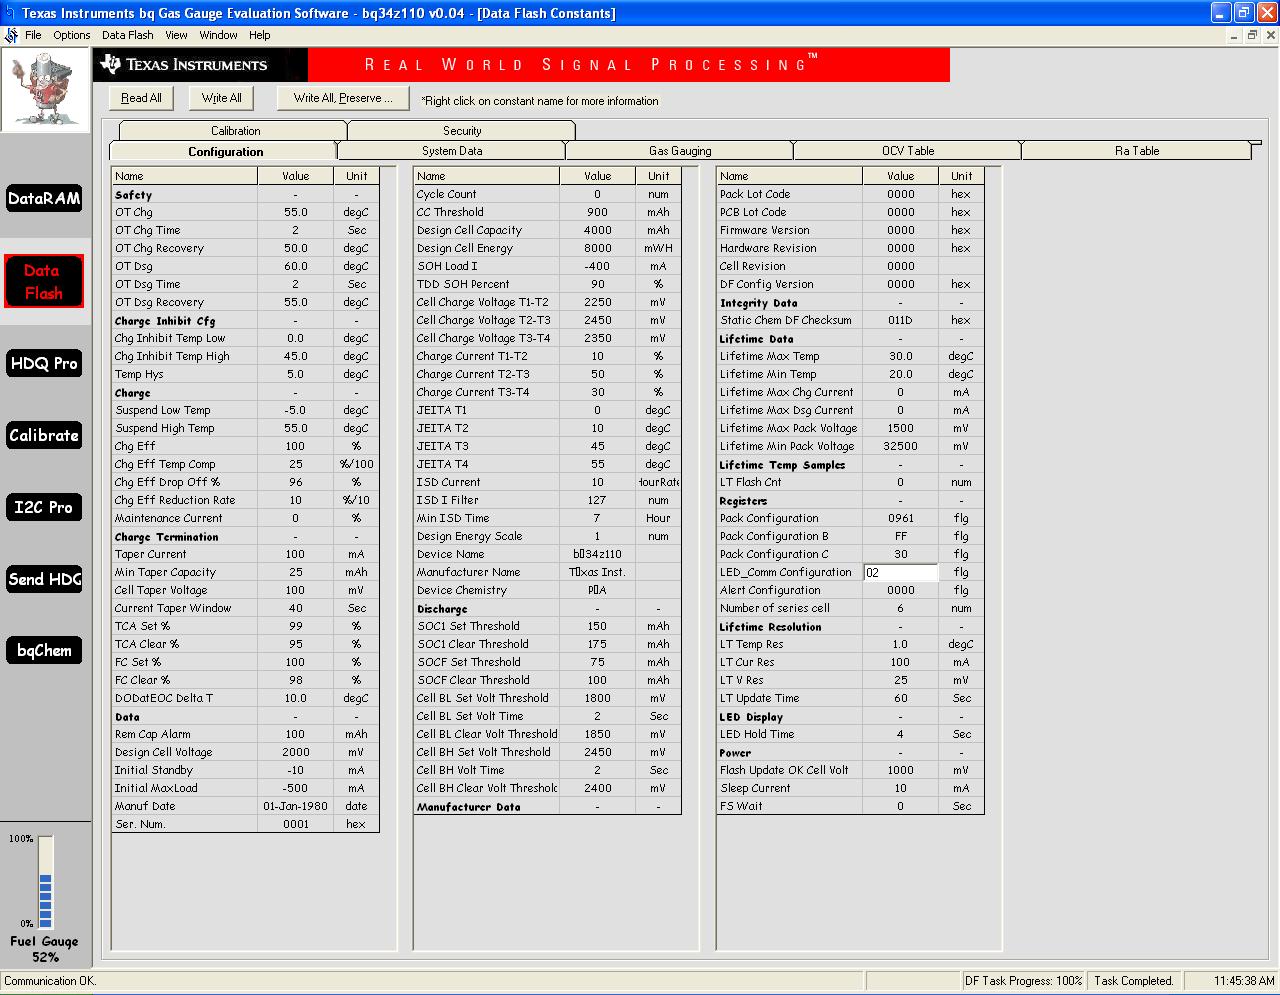Open the I2C Pro sidebar panel
The height and width of the screenshot is (995, 1280).
pyautogui.click(x=44, y=507)
